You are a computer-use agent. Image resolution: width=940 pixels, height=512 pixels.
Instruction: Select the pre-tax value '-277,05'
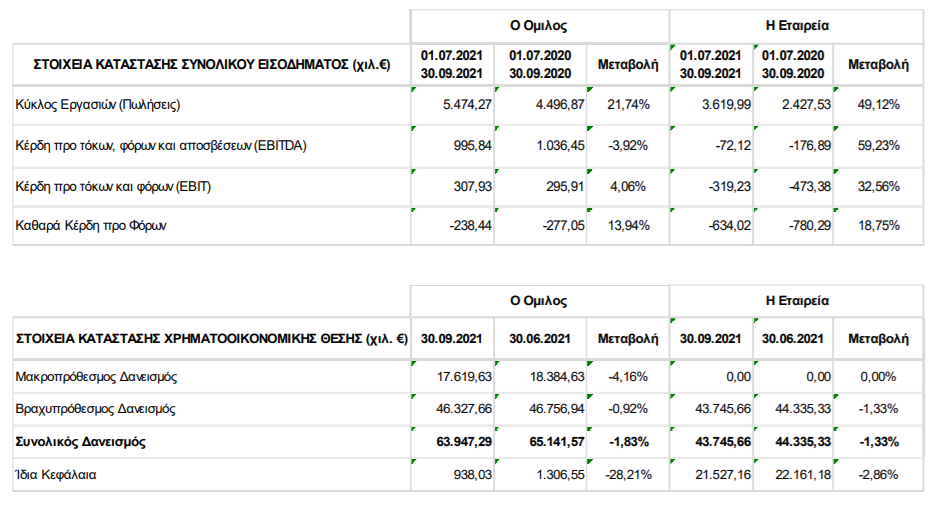pos(564,225)
